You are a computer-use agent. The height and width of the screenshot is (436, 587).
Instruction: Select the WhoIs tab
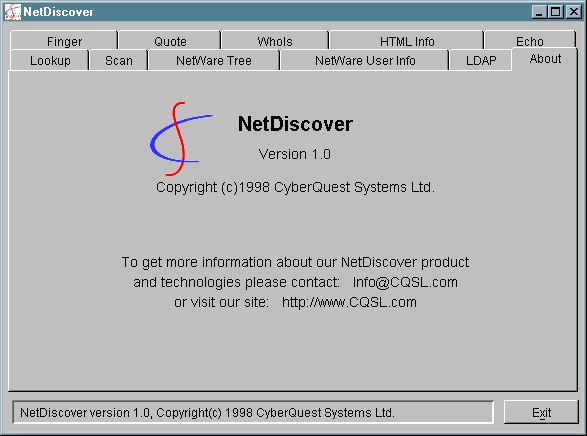pyautogui.click(x=275, y=41)
